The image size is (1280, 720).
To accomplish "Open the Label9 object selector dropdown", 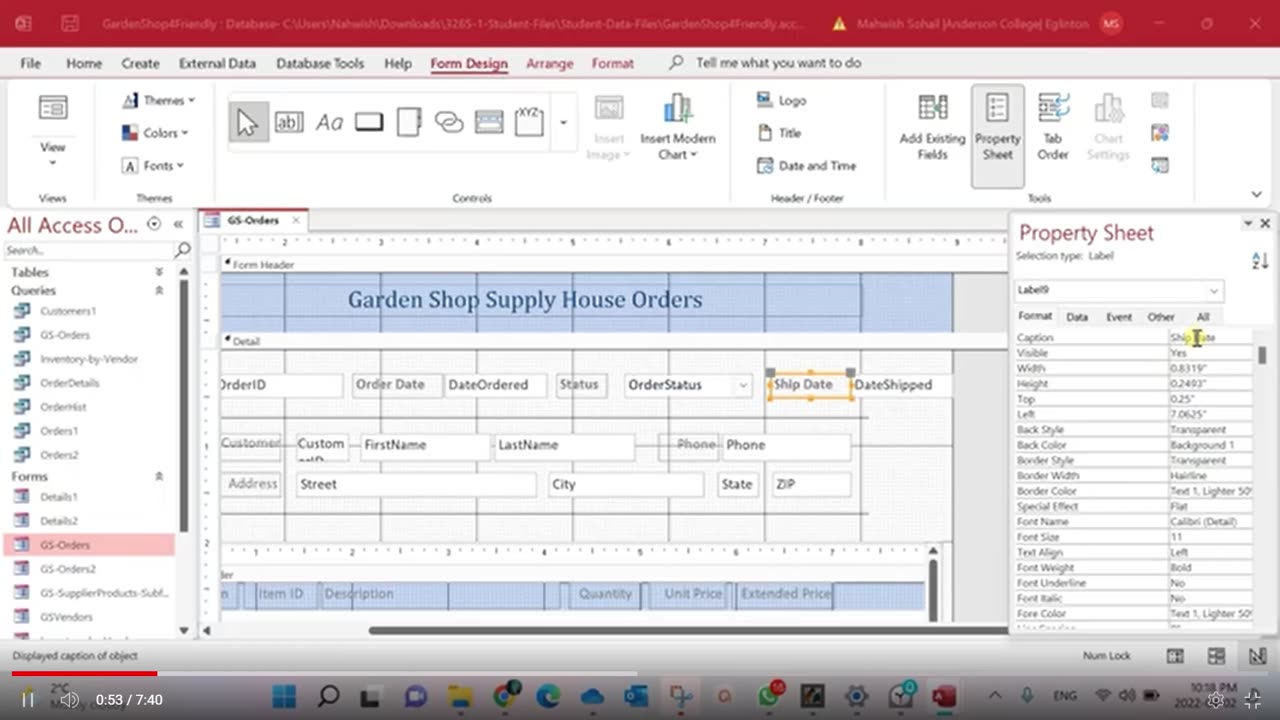I will point(1214,291).
